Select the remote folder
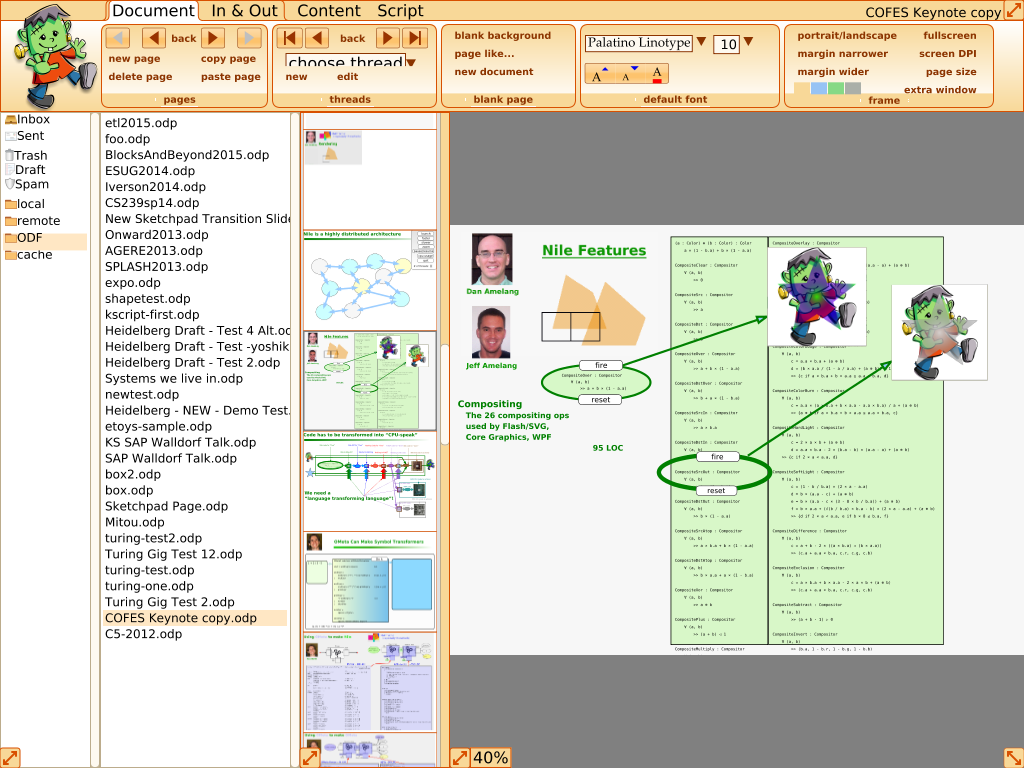The width and height of the screenshot is (1024, 768). pos(33,221)
